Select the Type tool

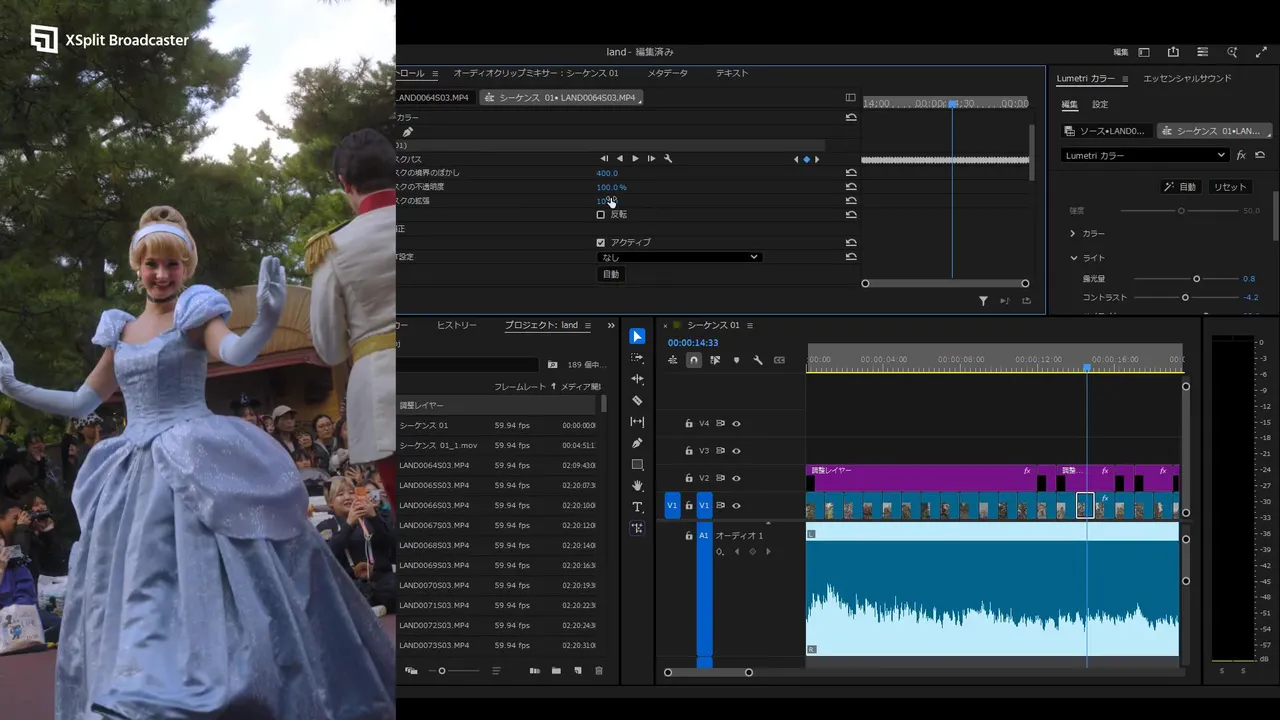pos(637,507)
